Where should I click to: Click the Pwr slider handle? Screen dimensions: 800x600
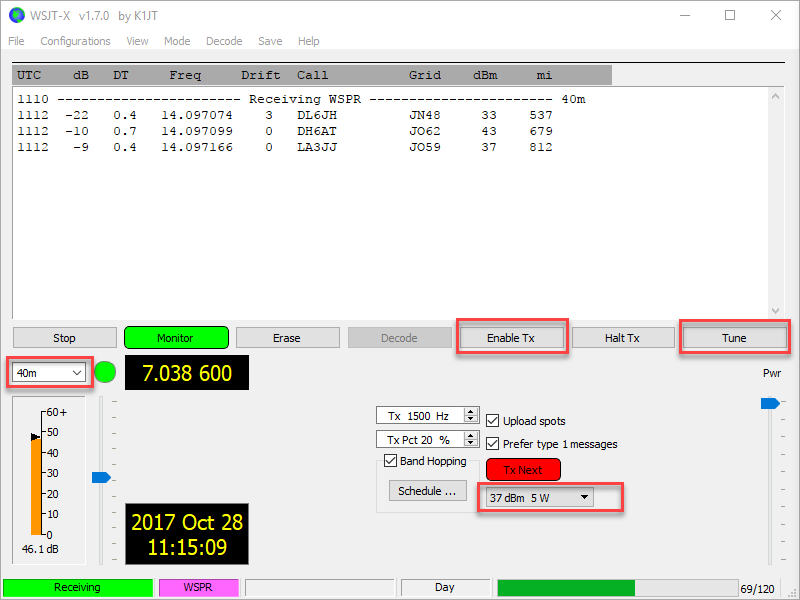pyautogui.click(x=770, y=404)
